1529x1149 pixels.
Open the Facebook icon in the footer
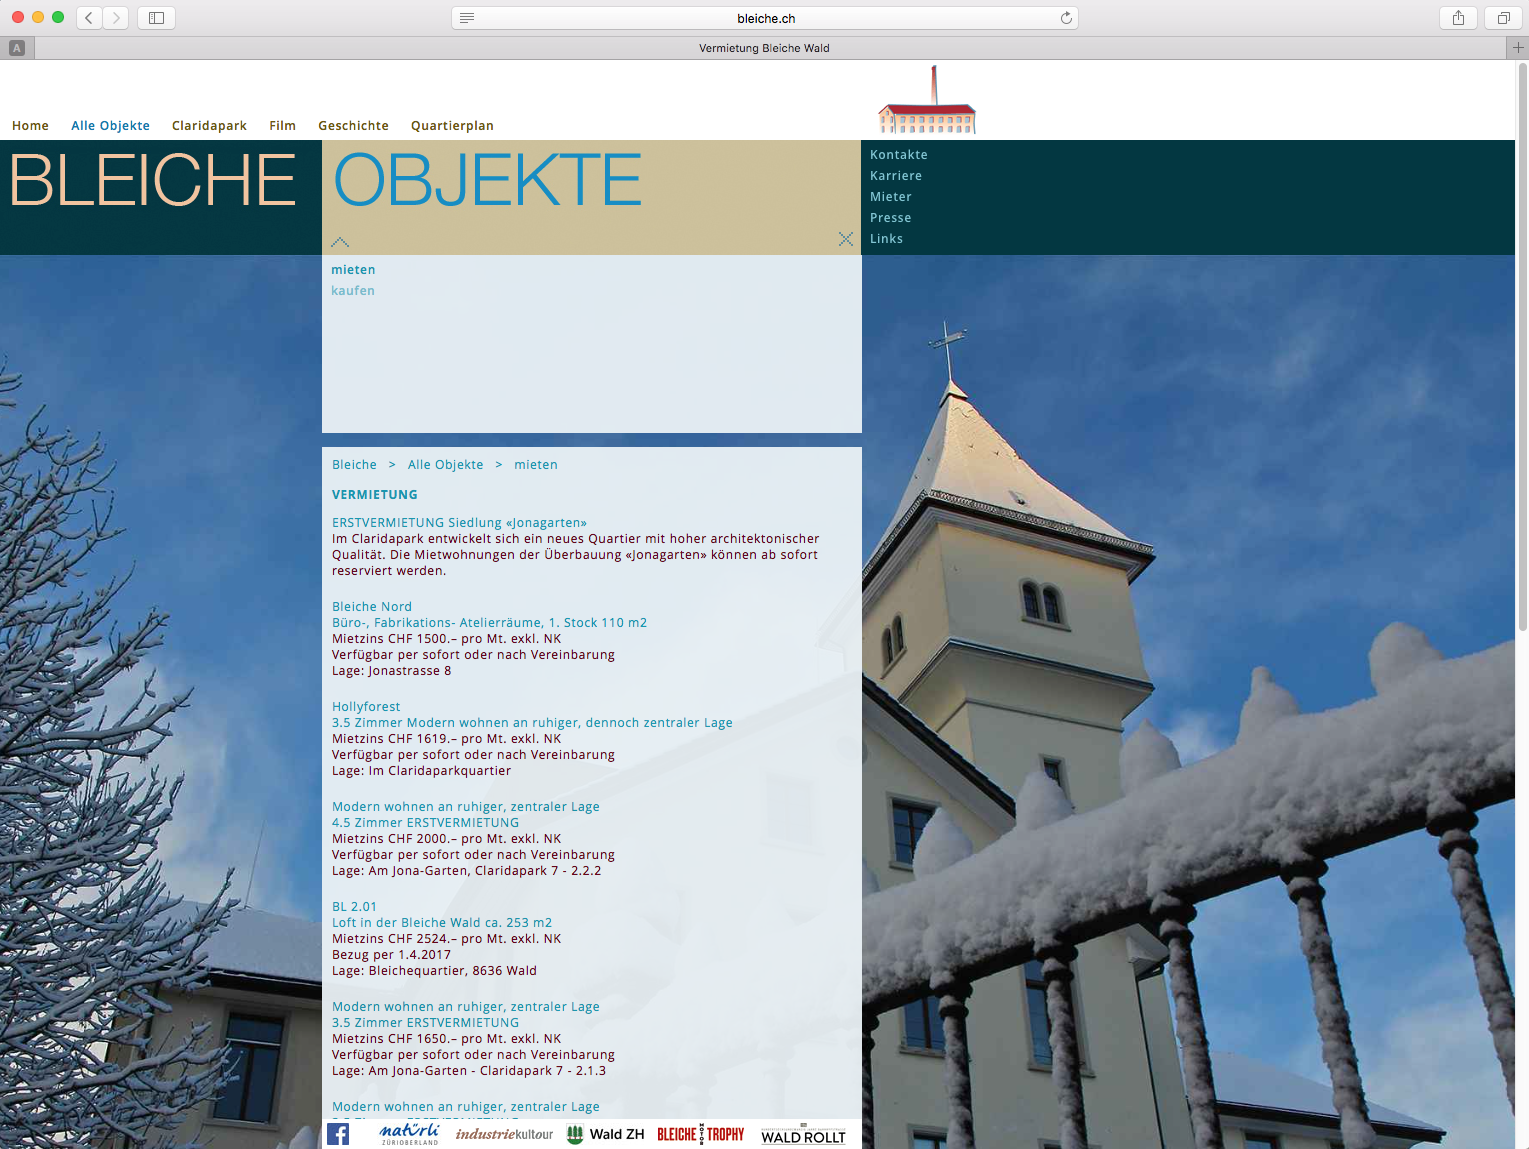tap(338, 1134)
